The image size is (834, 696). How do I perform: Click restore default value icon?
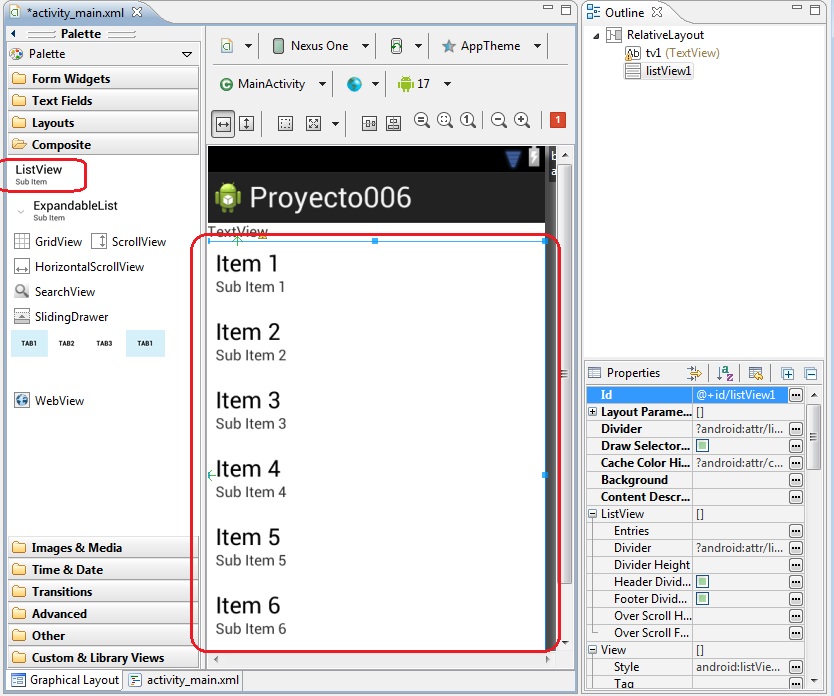[755, 374]
